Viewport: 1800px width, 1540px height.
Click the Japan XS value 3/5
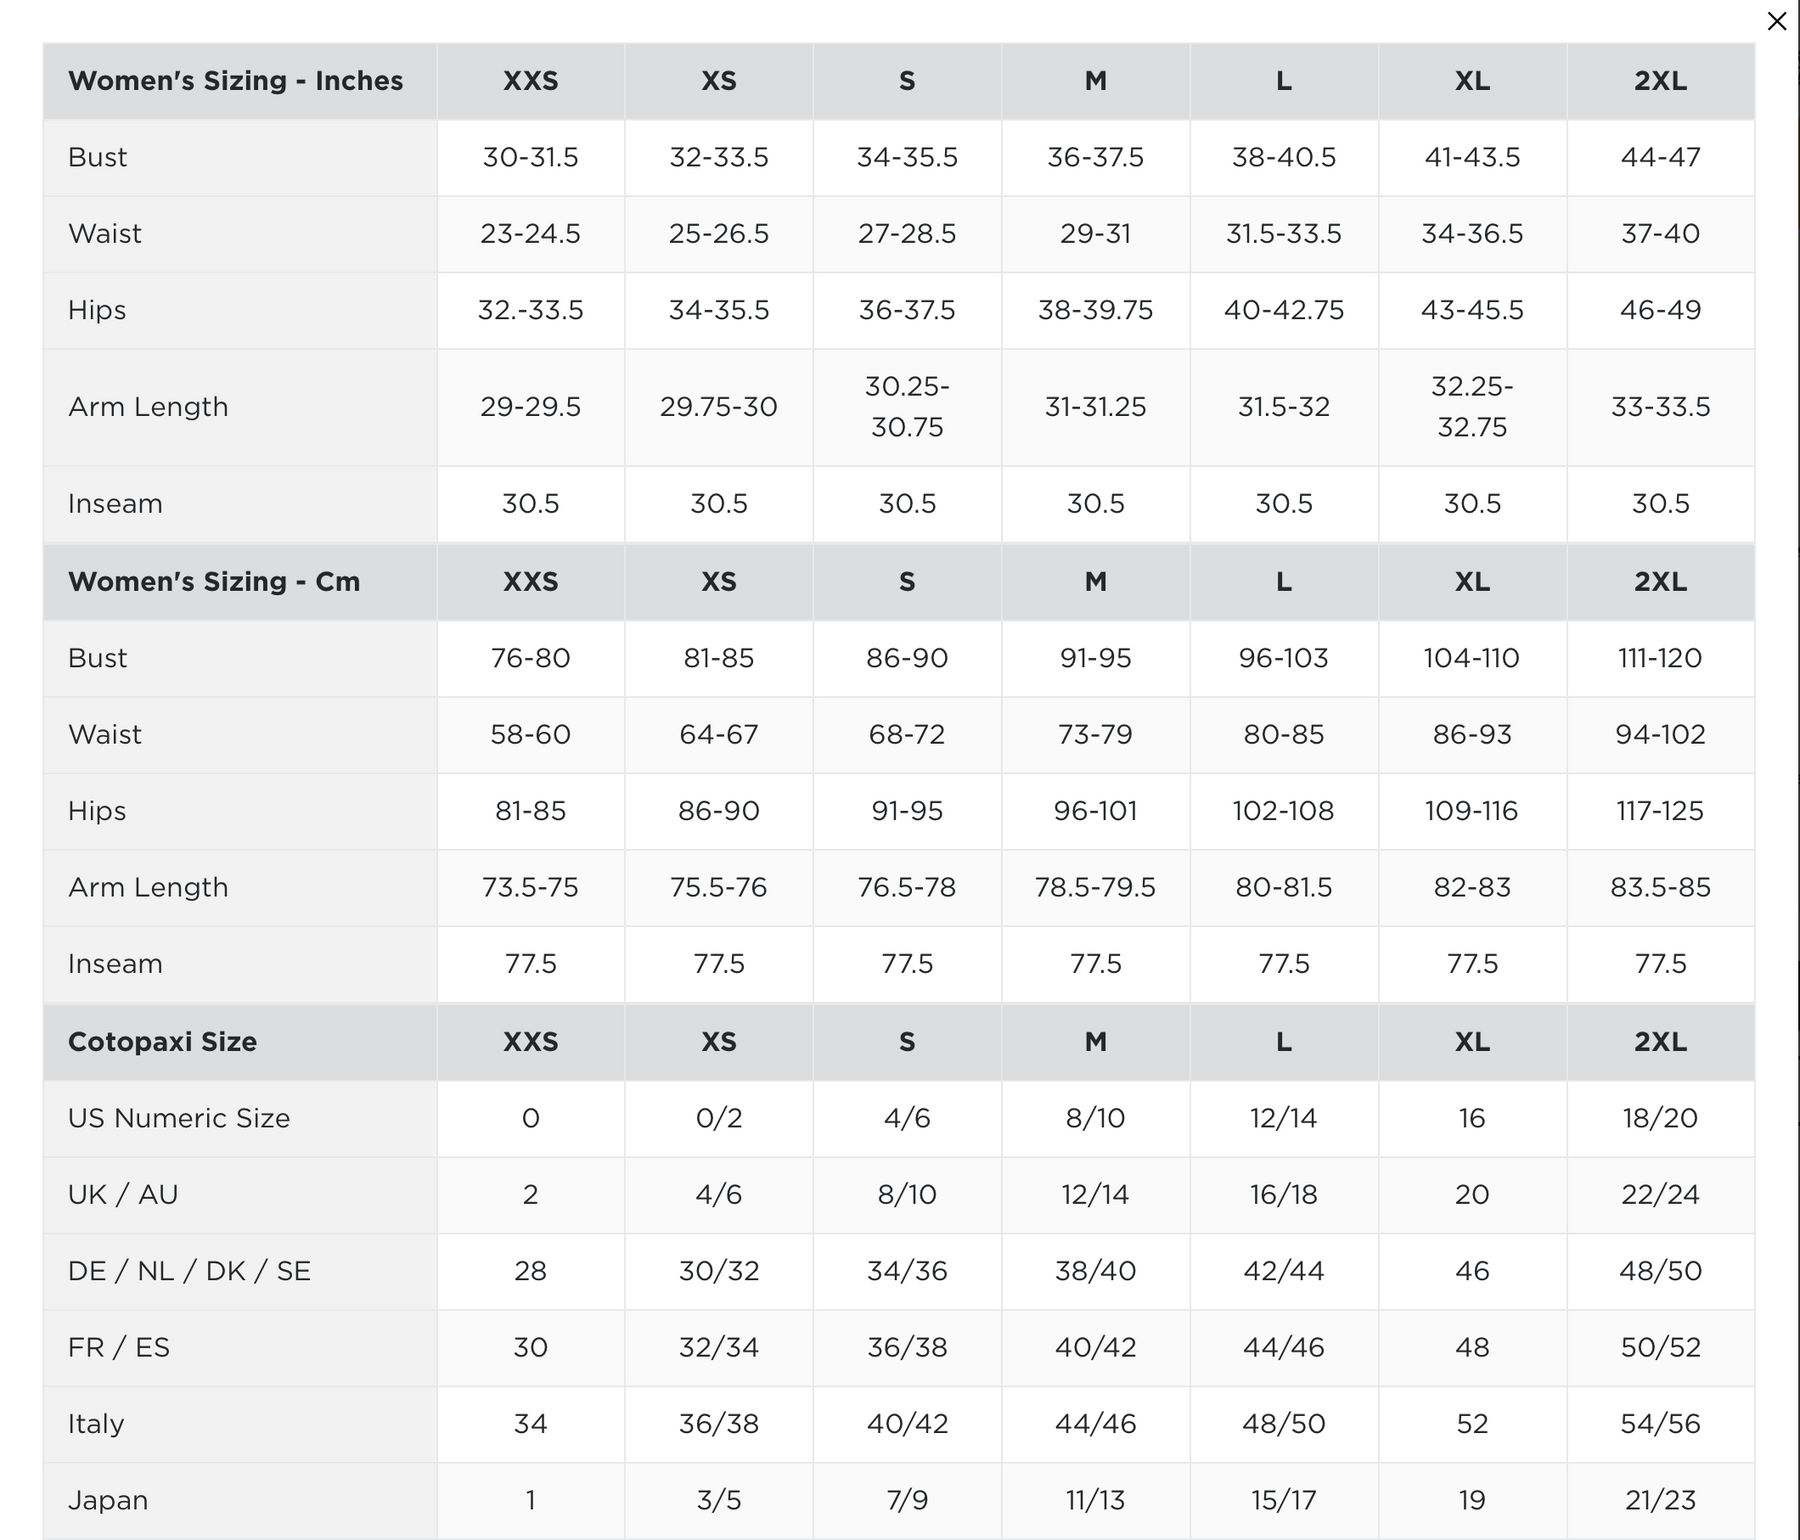(718, 1500)
